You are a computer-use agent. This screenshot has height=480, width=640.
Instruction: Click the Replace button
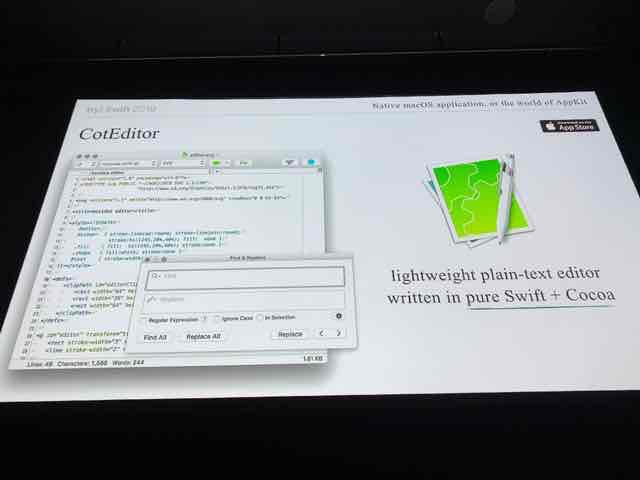pos(290,334)
